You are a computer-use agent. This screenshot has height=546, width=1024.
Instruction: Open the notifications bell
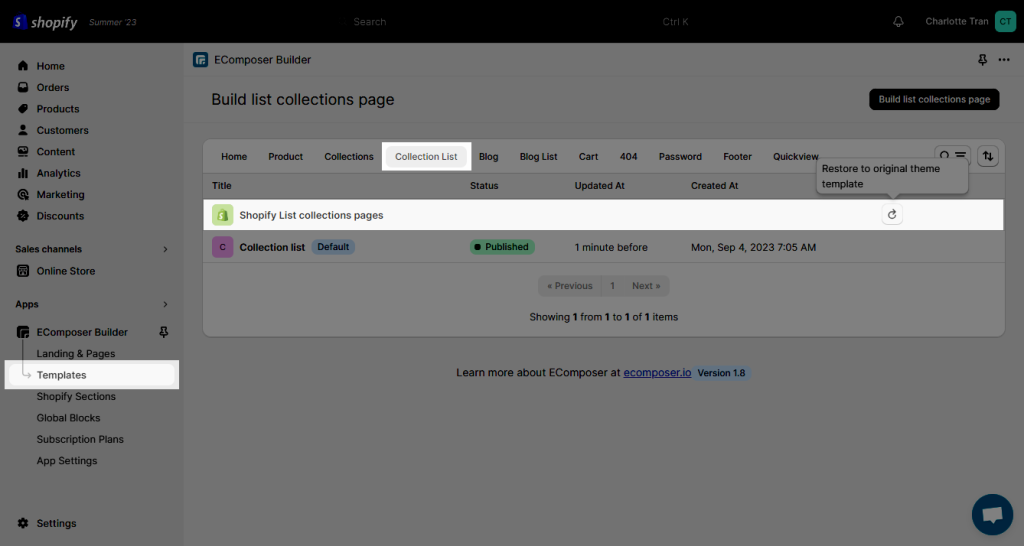coord(899,22)
